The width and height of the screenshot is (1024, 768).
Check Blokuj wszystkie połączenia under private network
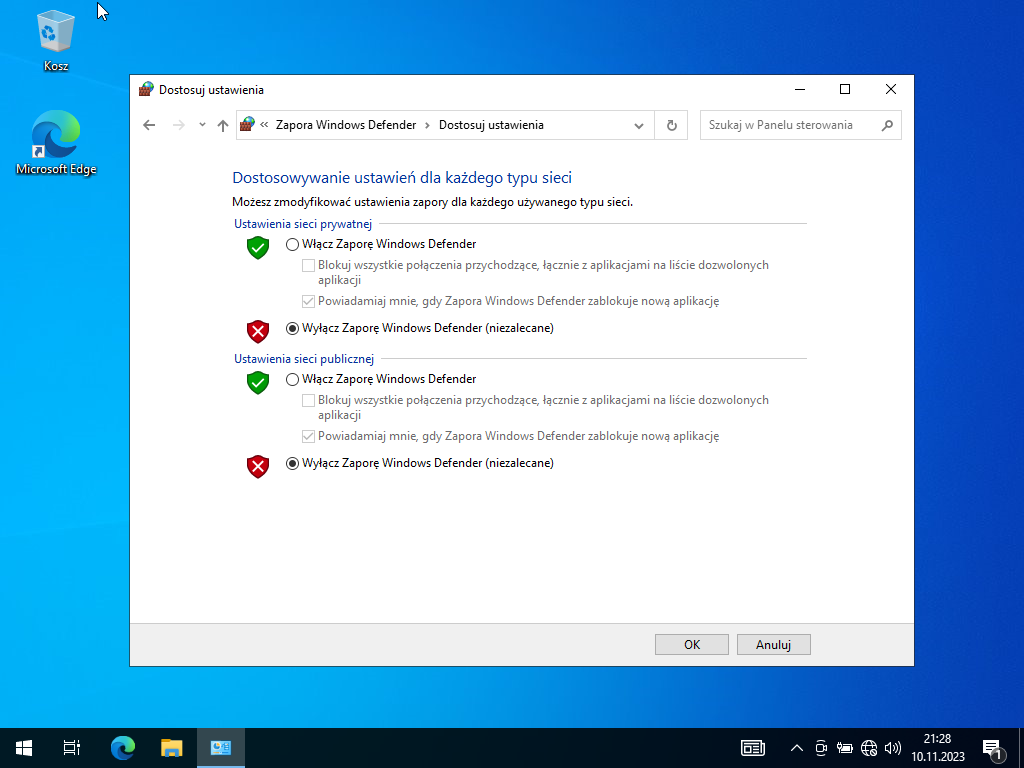click(x=308, y=265)
